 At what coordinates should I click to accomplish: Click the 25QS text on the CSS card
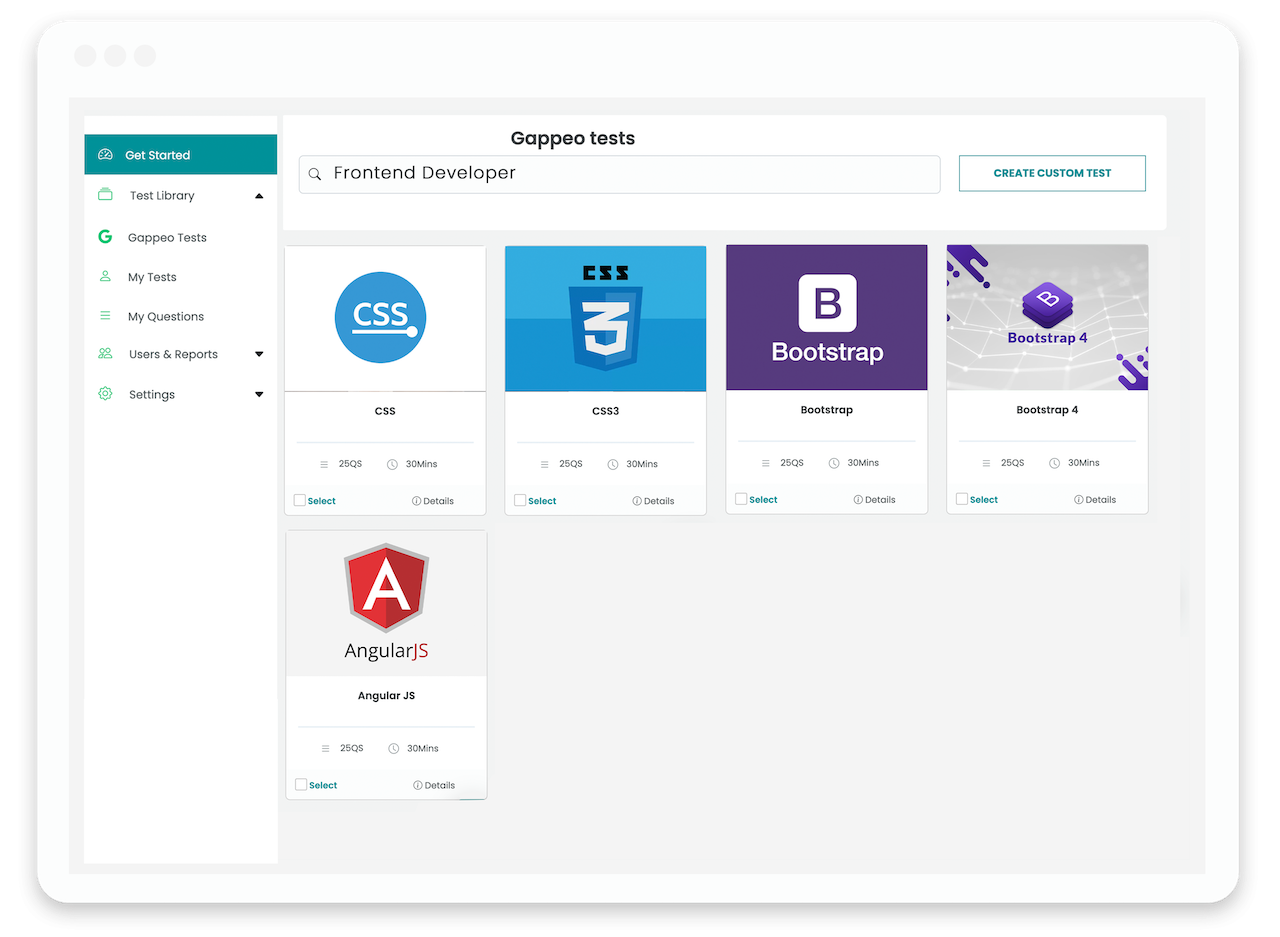[350, 464]
